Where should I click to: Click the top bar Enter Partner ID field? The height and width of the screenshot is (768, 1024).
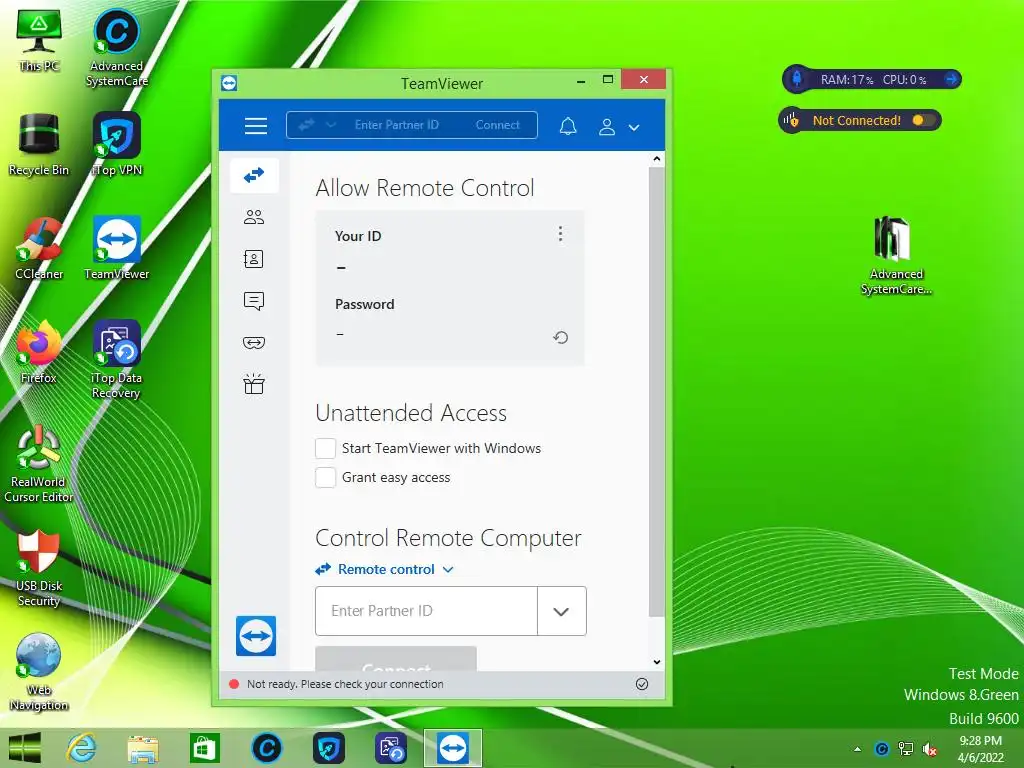click(397, 125)
